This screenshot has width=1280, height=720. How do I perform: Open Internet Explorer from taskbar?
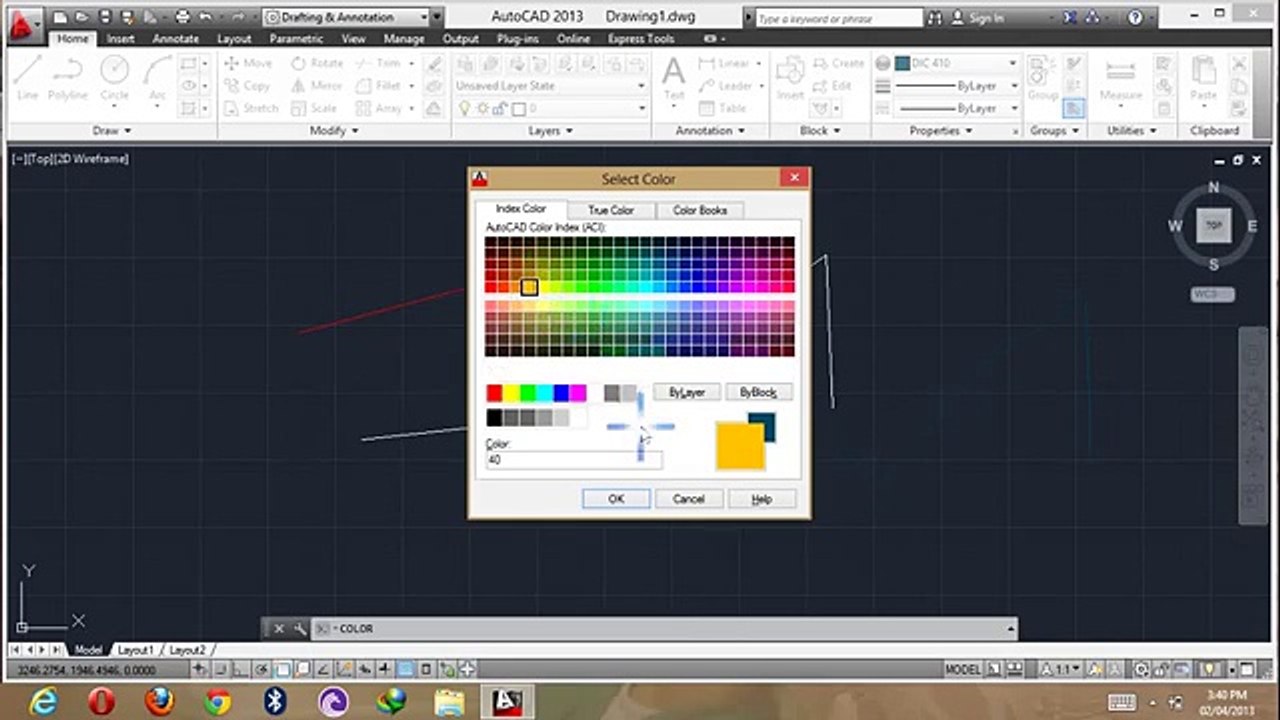pos(44,702)
